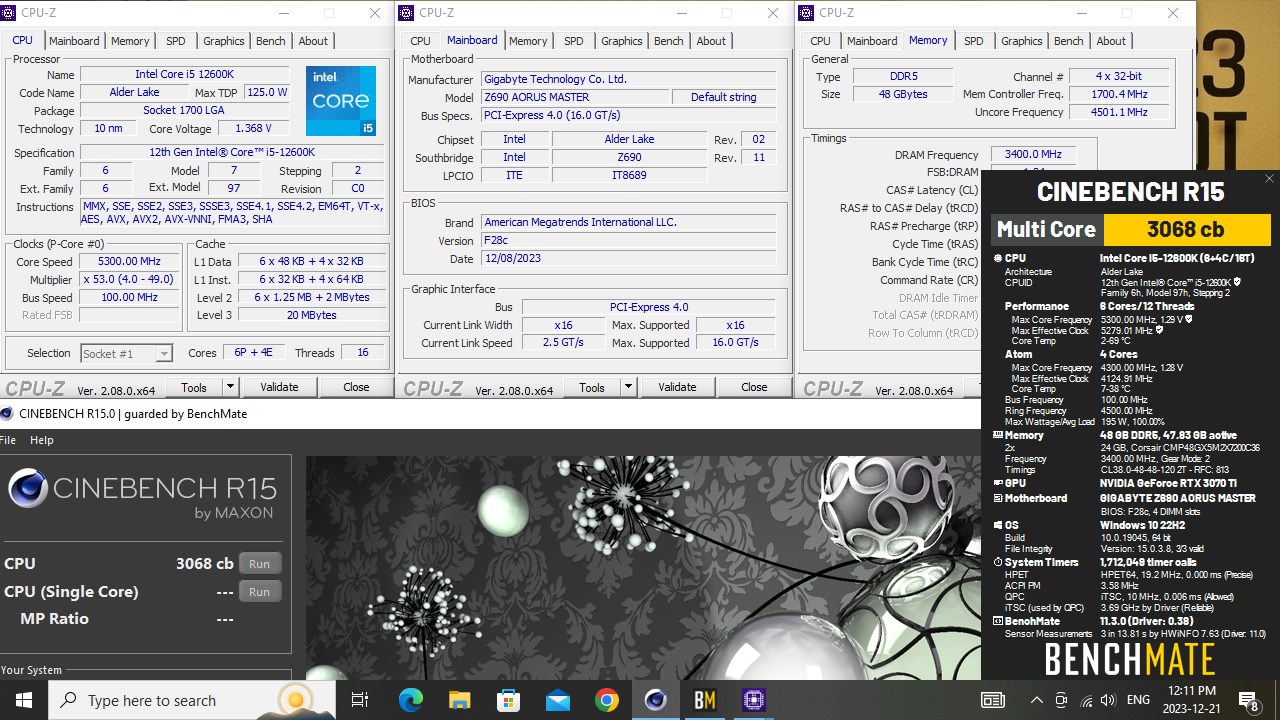Run the Cinebench CPU multi-core test
The height and width of the screenshot is (720, 1280).
[259, 564]
